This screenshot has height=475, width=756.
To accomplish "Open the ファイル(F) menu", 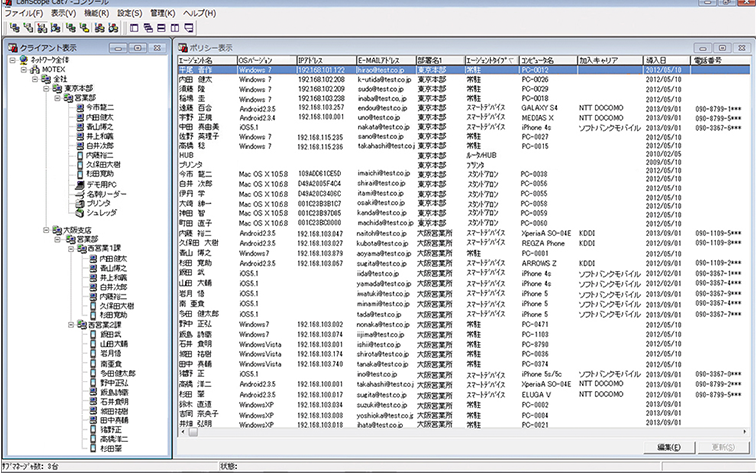I will tap(24, 14).
